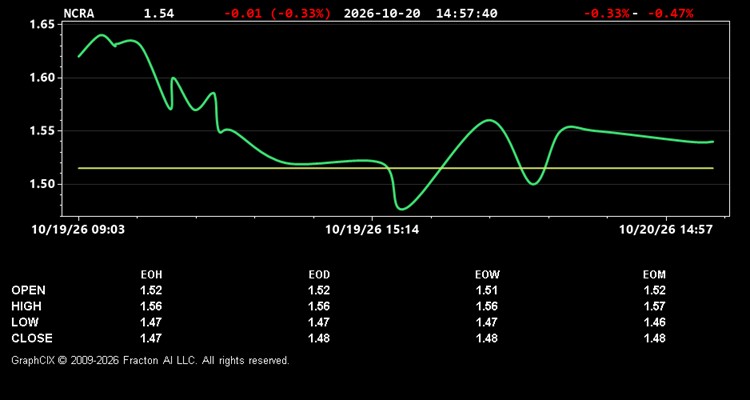Click the EOW HIGH value 1.56
Viewport: 750px width, 400px height.
pyautogui.click(x=487, y=306)
